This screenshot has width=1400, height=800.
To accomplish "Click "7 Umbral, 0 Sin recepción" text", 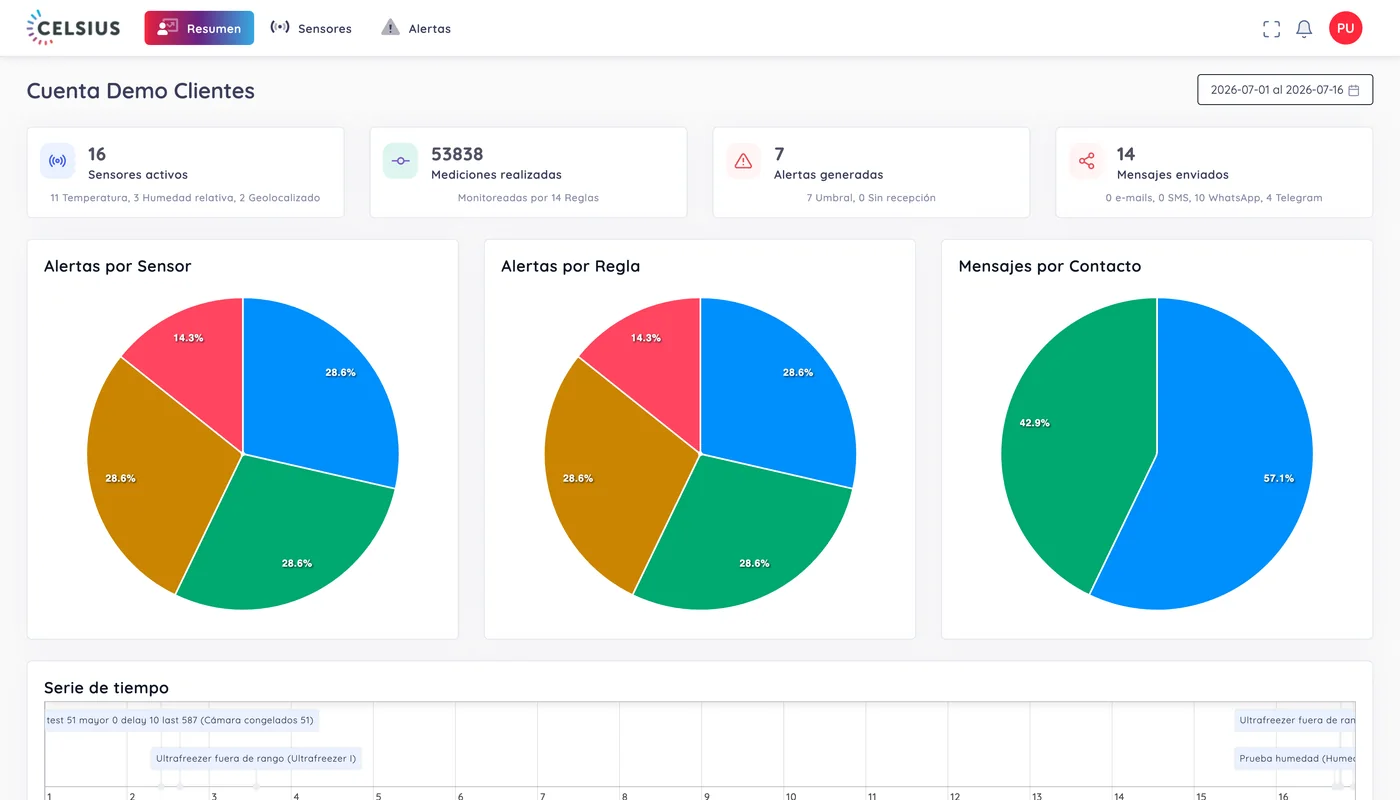I will tap(871, 198).
